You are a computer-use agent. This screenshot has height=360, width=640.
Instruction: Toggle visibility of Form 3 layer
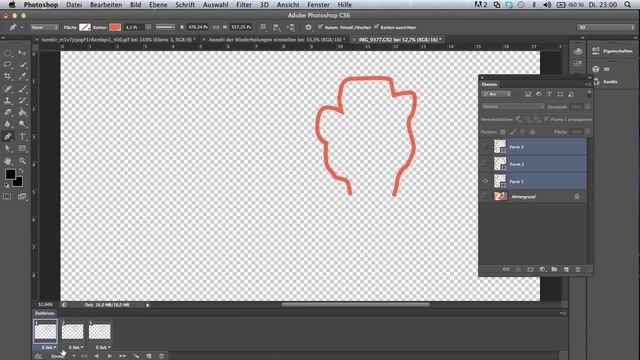click(485, 147)
